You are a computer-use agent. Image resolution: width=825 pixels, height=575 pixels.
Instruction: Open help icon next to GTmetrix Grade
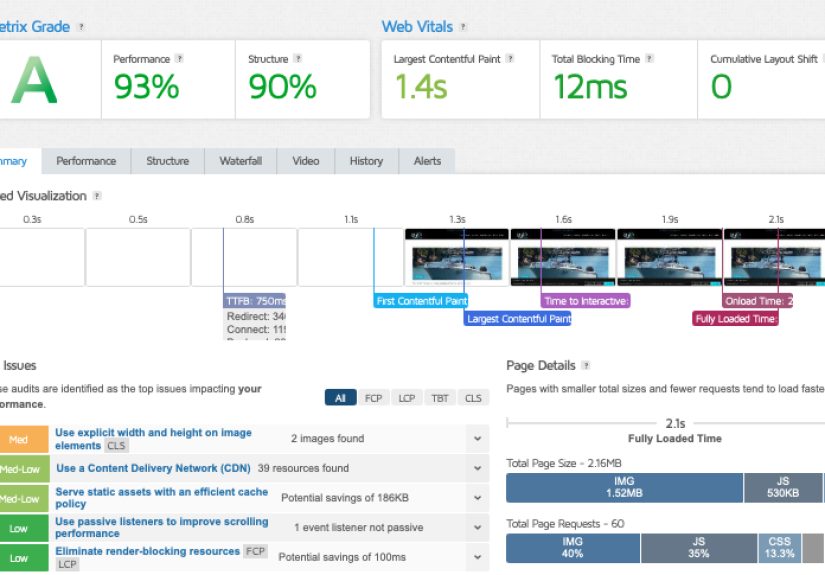(x=81, y=27)
